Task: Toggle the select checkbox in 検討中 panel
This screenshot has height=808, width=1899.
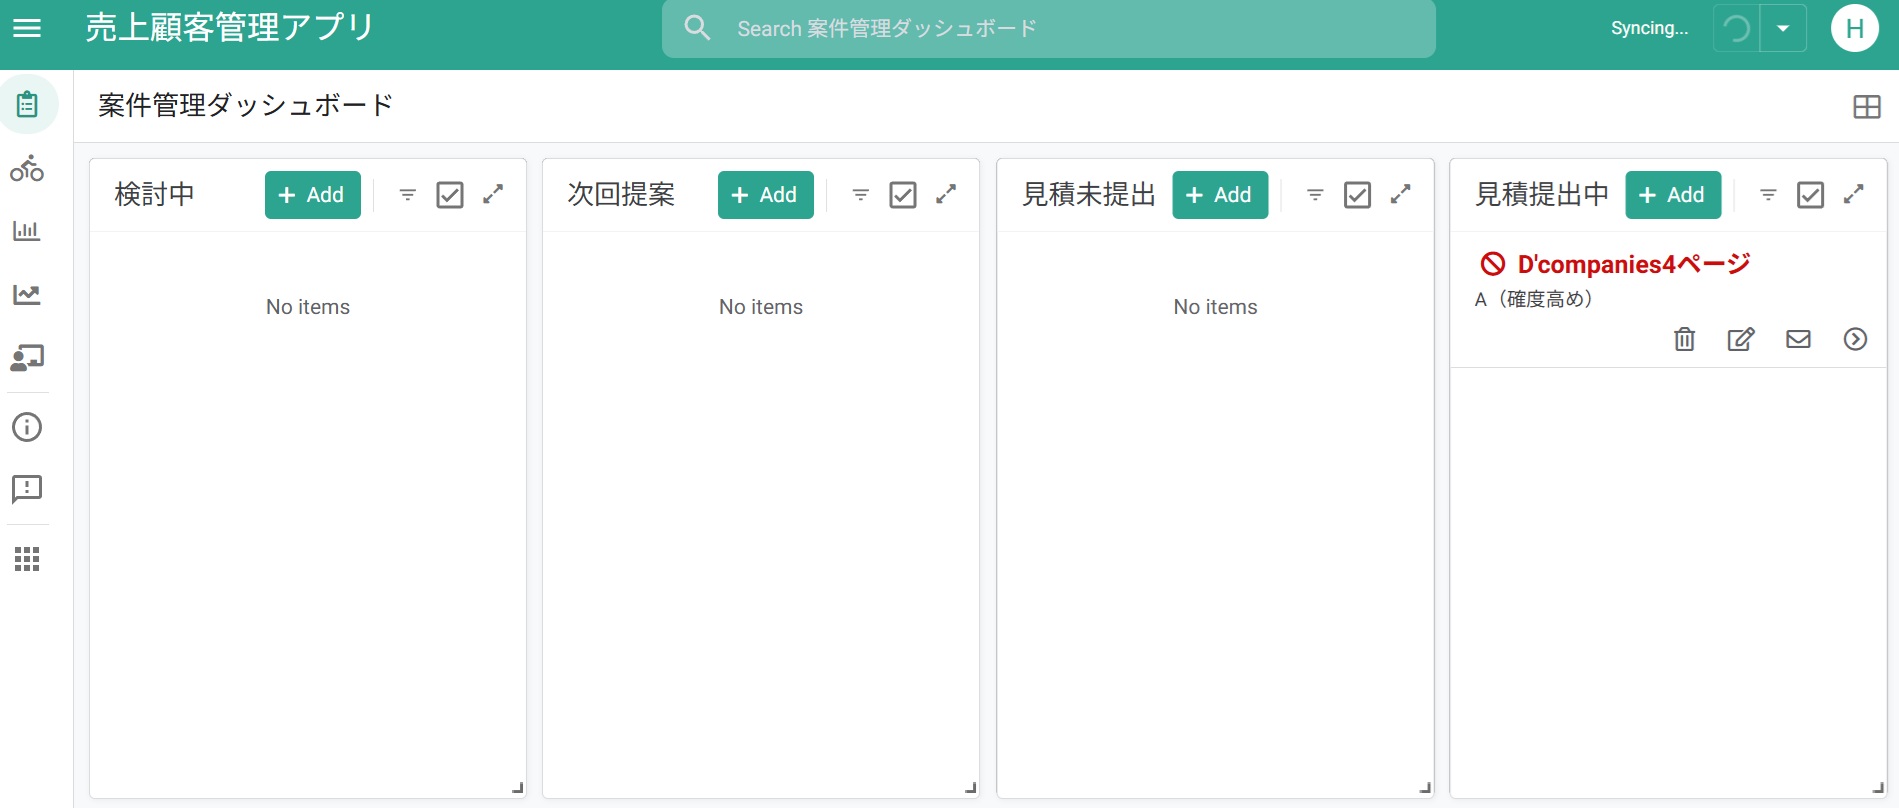Action: point(450,195)
